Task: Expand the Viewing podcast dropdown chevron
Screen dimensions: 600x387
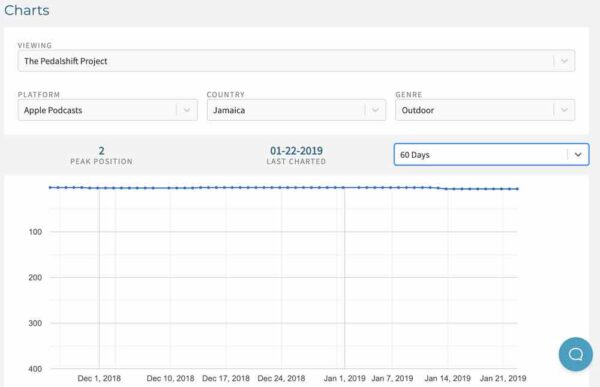Action: click(x=564, y=61)
